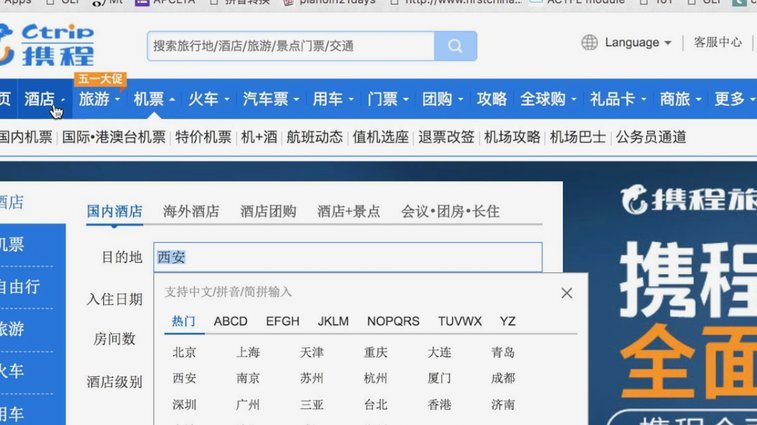The width and height of the screenshot is (757, 425).
Task: Choose city 南京
Action: (248, 378)
